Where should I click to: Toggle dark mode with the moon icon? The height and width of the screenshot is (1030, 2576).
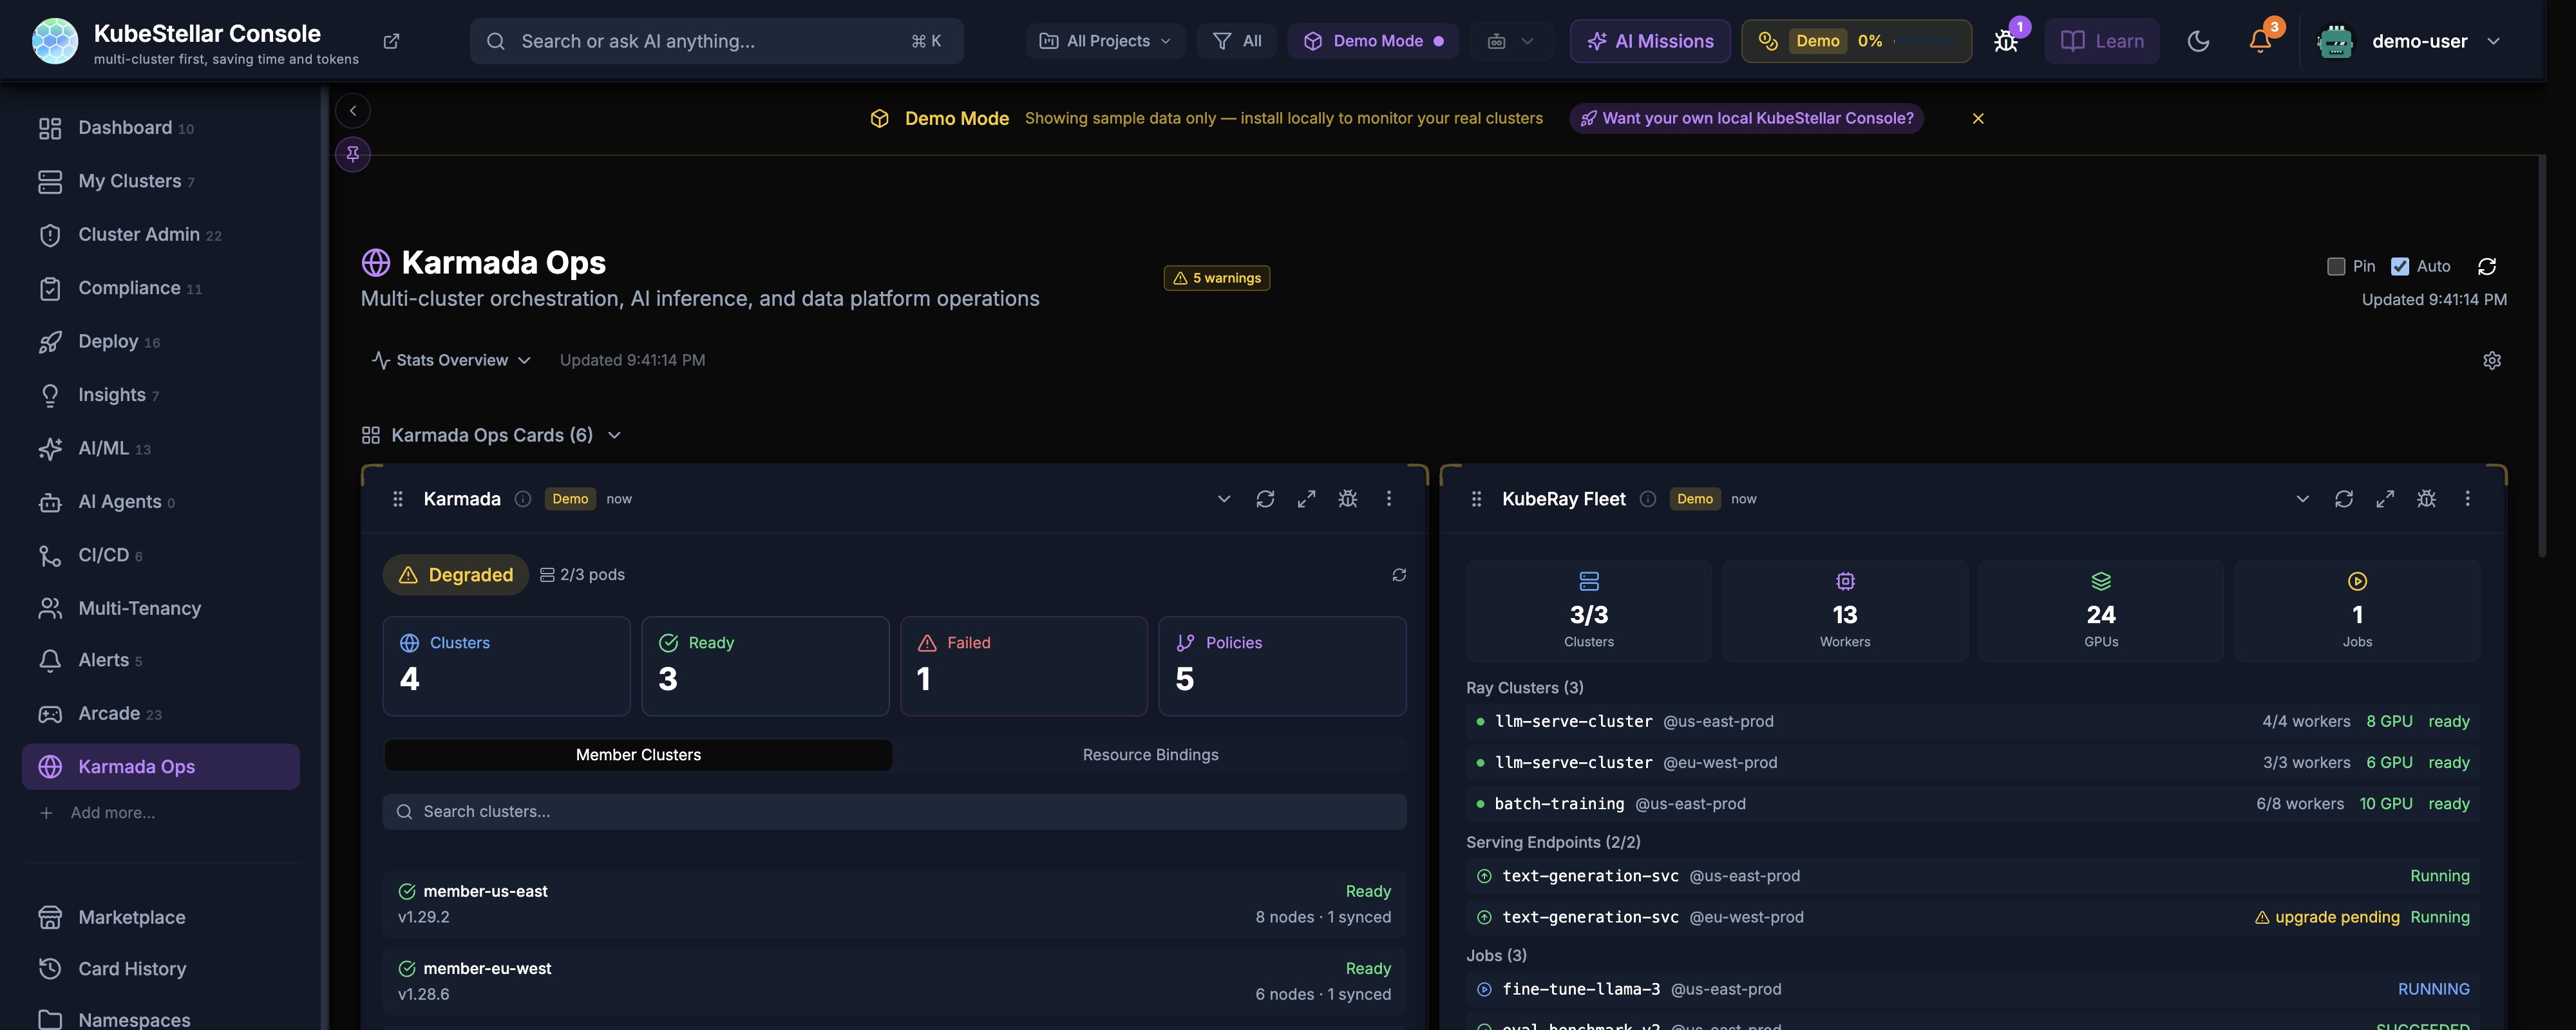2197,41
